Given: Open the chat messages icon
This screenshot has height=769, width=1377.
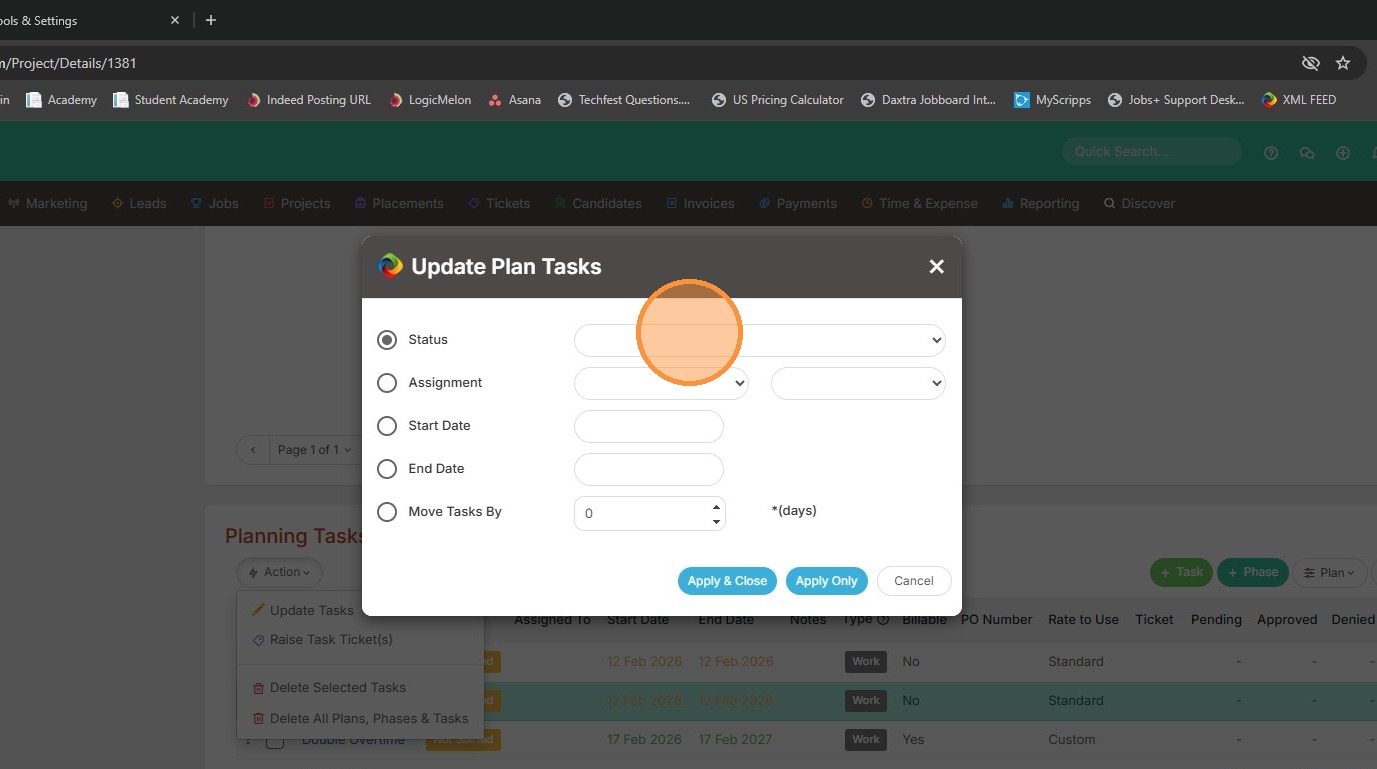Looking at the screenshot, I should [1307, 153].
